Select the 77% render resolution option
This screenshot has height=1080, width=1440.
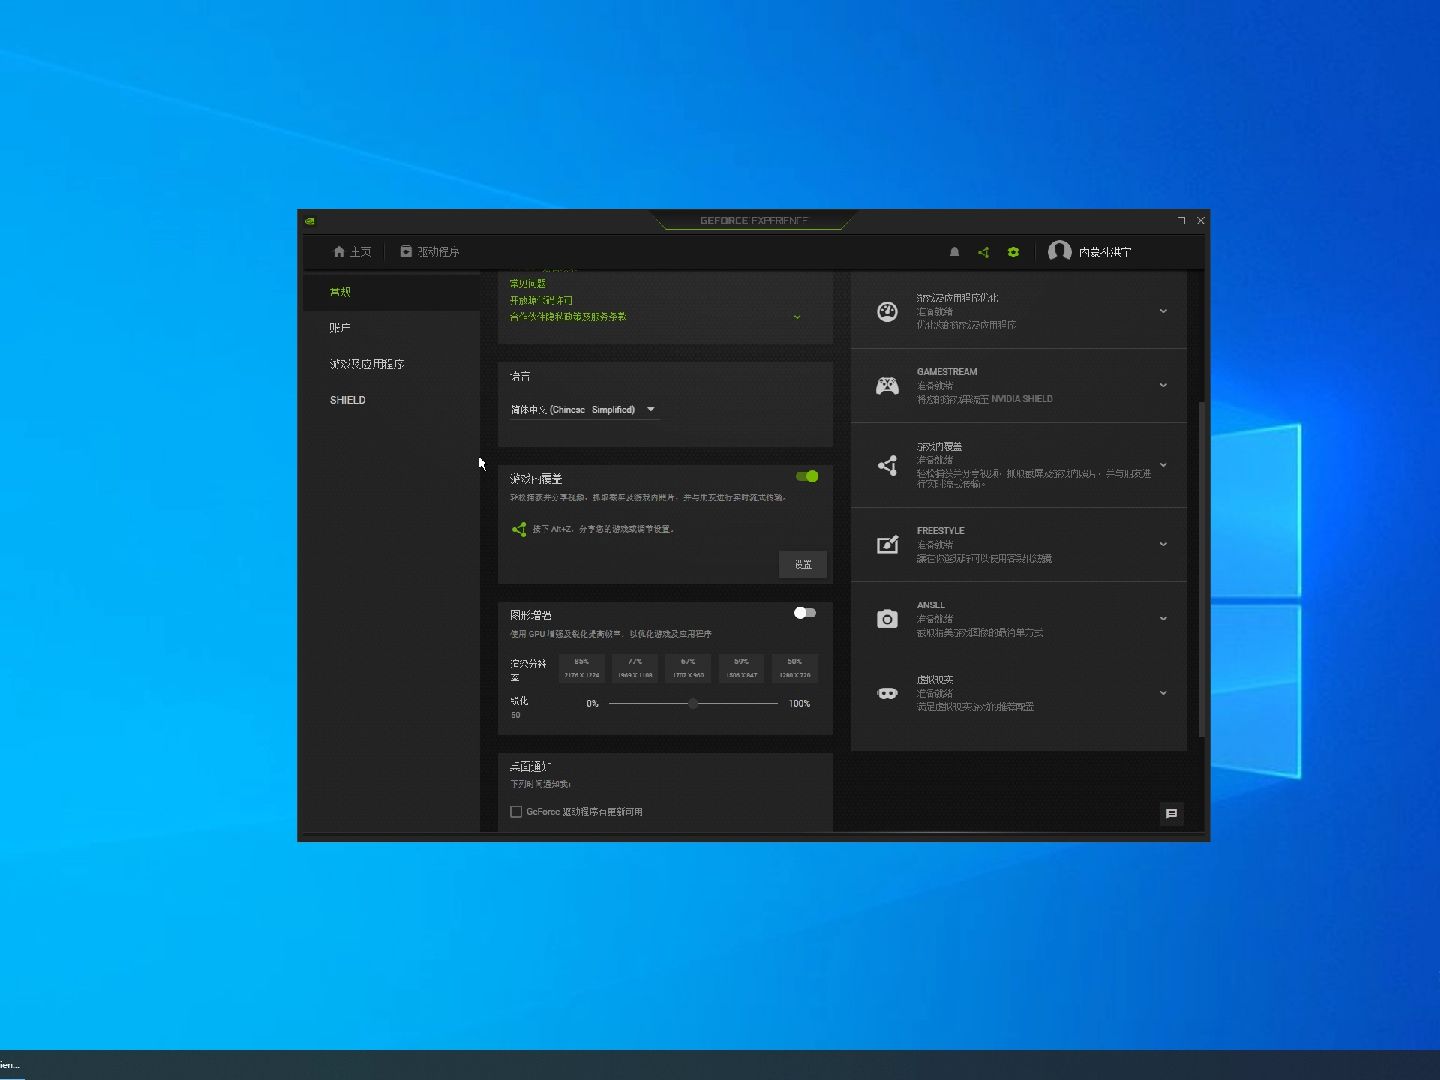tap(635, 668)
